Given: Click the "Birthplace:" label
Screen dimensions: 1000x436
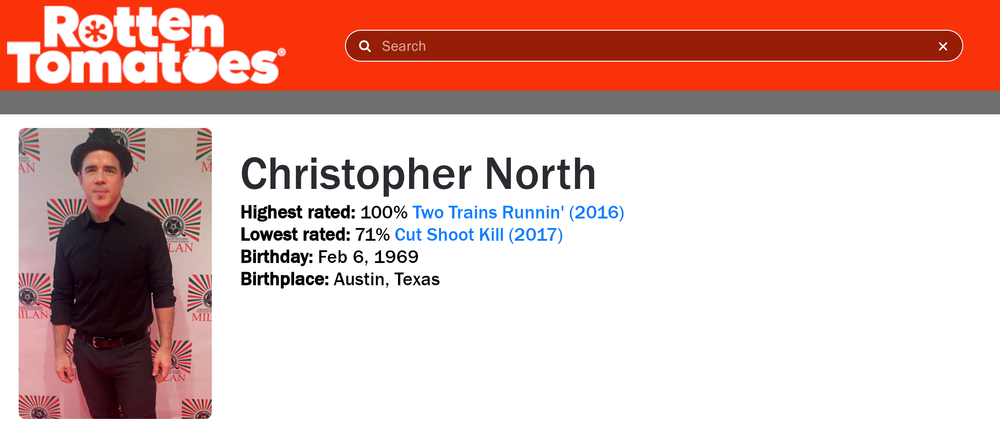Looking at the screenshot, I should pyautogui.click(x=285, y=279).
